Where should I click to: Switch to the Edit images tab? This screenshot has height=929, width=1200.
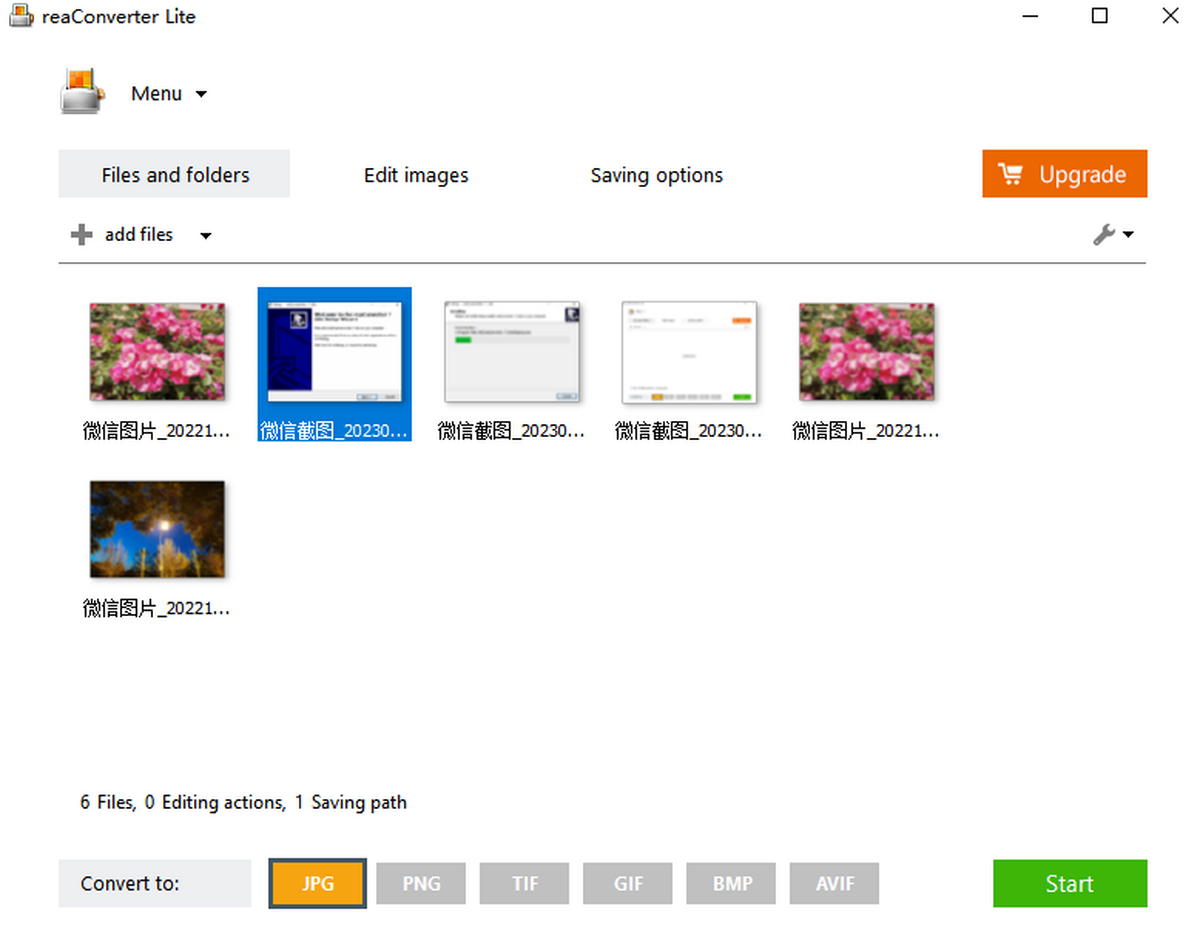(x=416, y=175)
